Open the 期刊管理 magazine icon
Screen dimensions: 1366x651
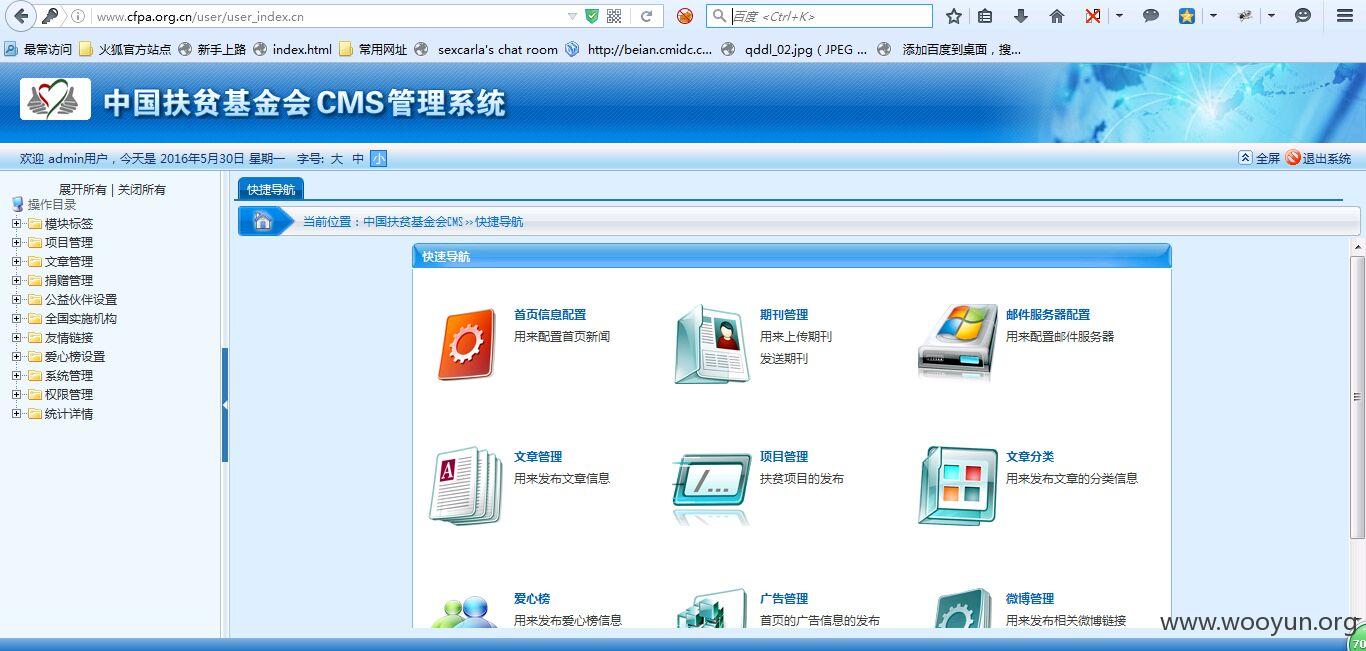pos(712,344)
